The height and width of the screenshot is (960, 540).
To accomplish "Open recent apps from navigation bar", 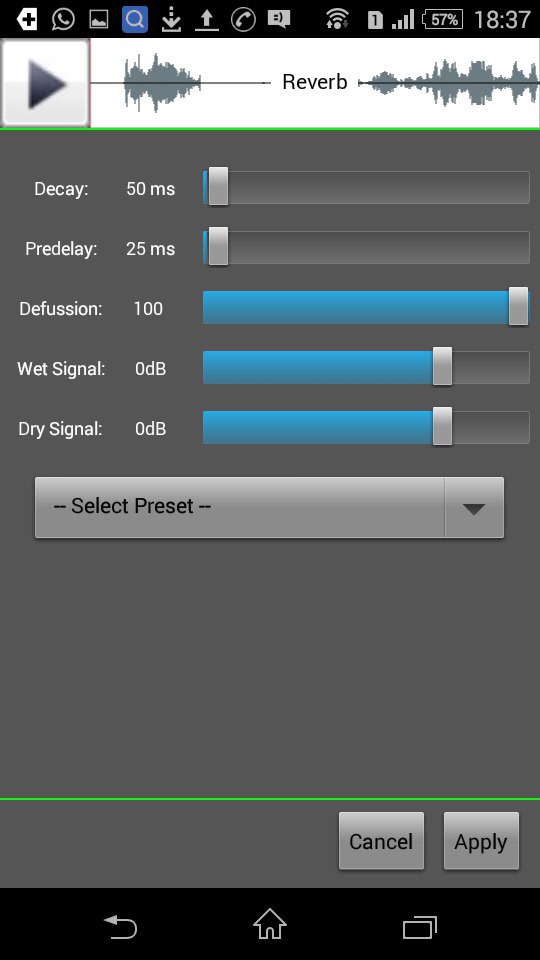I will tap(420, 927).
